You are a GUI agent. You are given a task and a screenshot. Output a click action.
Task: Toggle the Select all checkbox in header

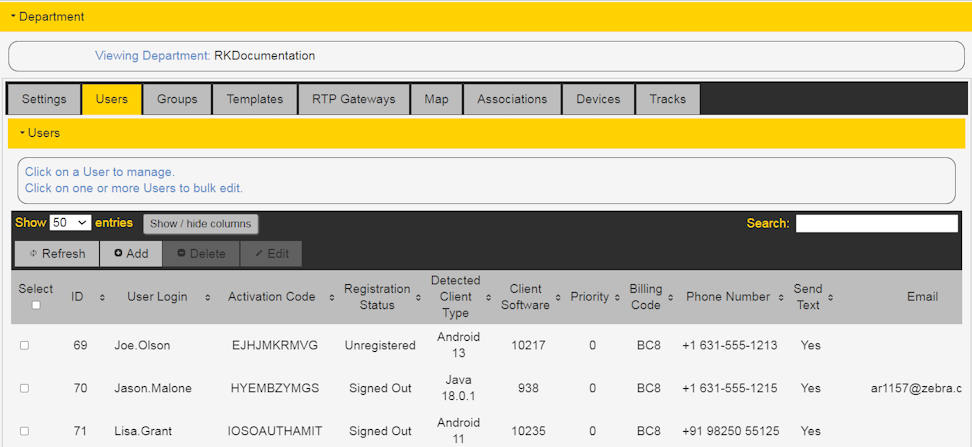(36, 305)
